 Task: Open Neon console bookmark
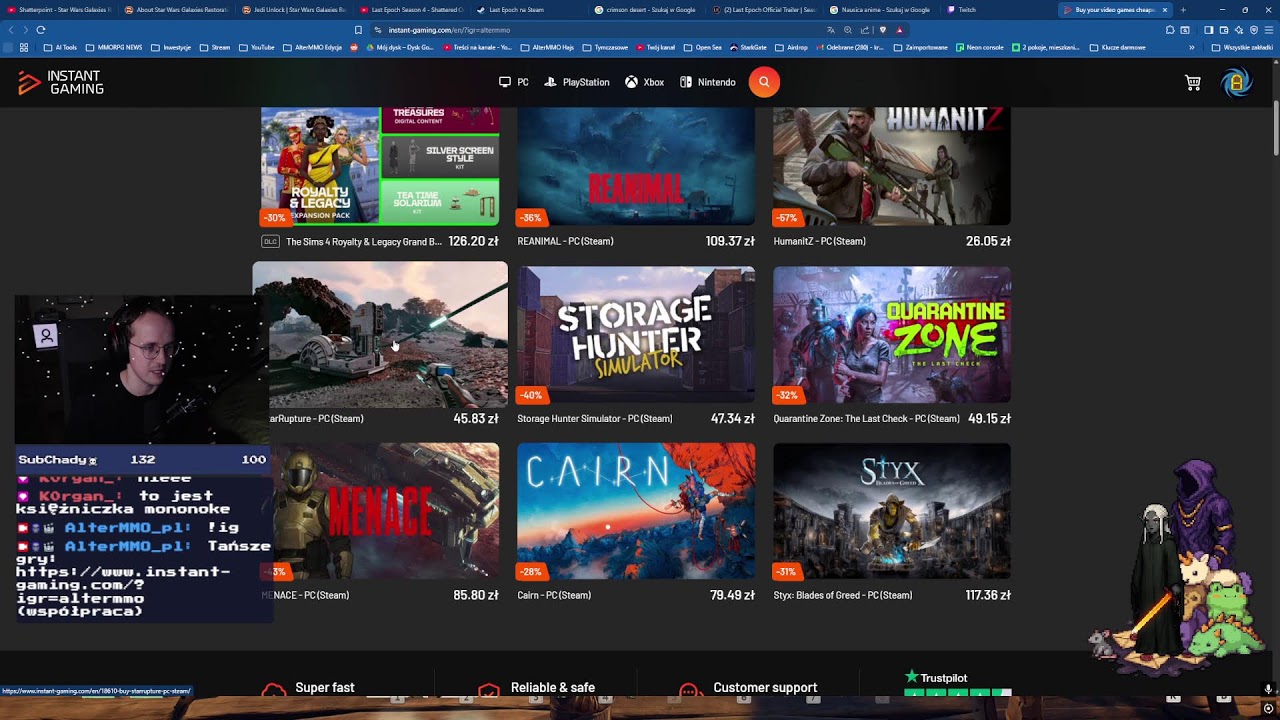980,47
